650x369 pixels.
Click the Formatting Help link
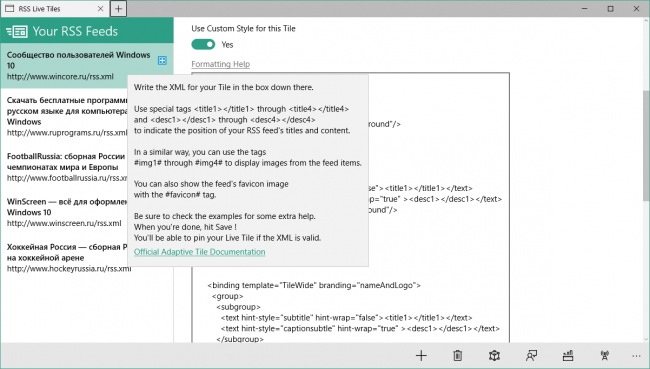click(221, 64)
